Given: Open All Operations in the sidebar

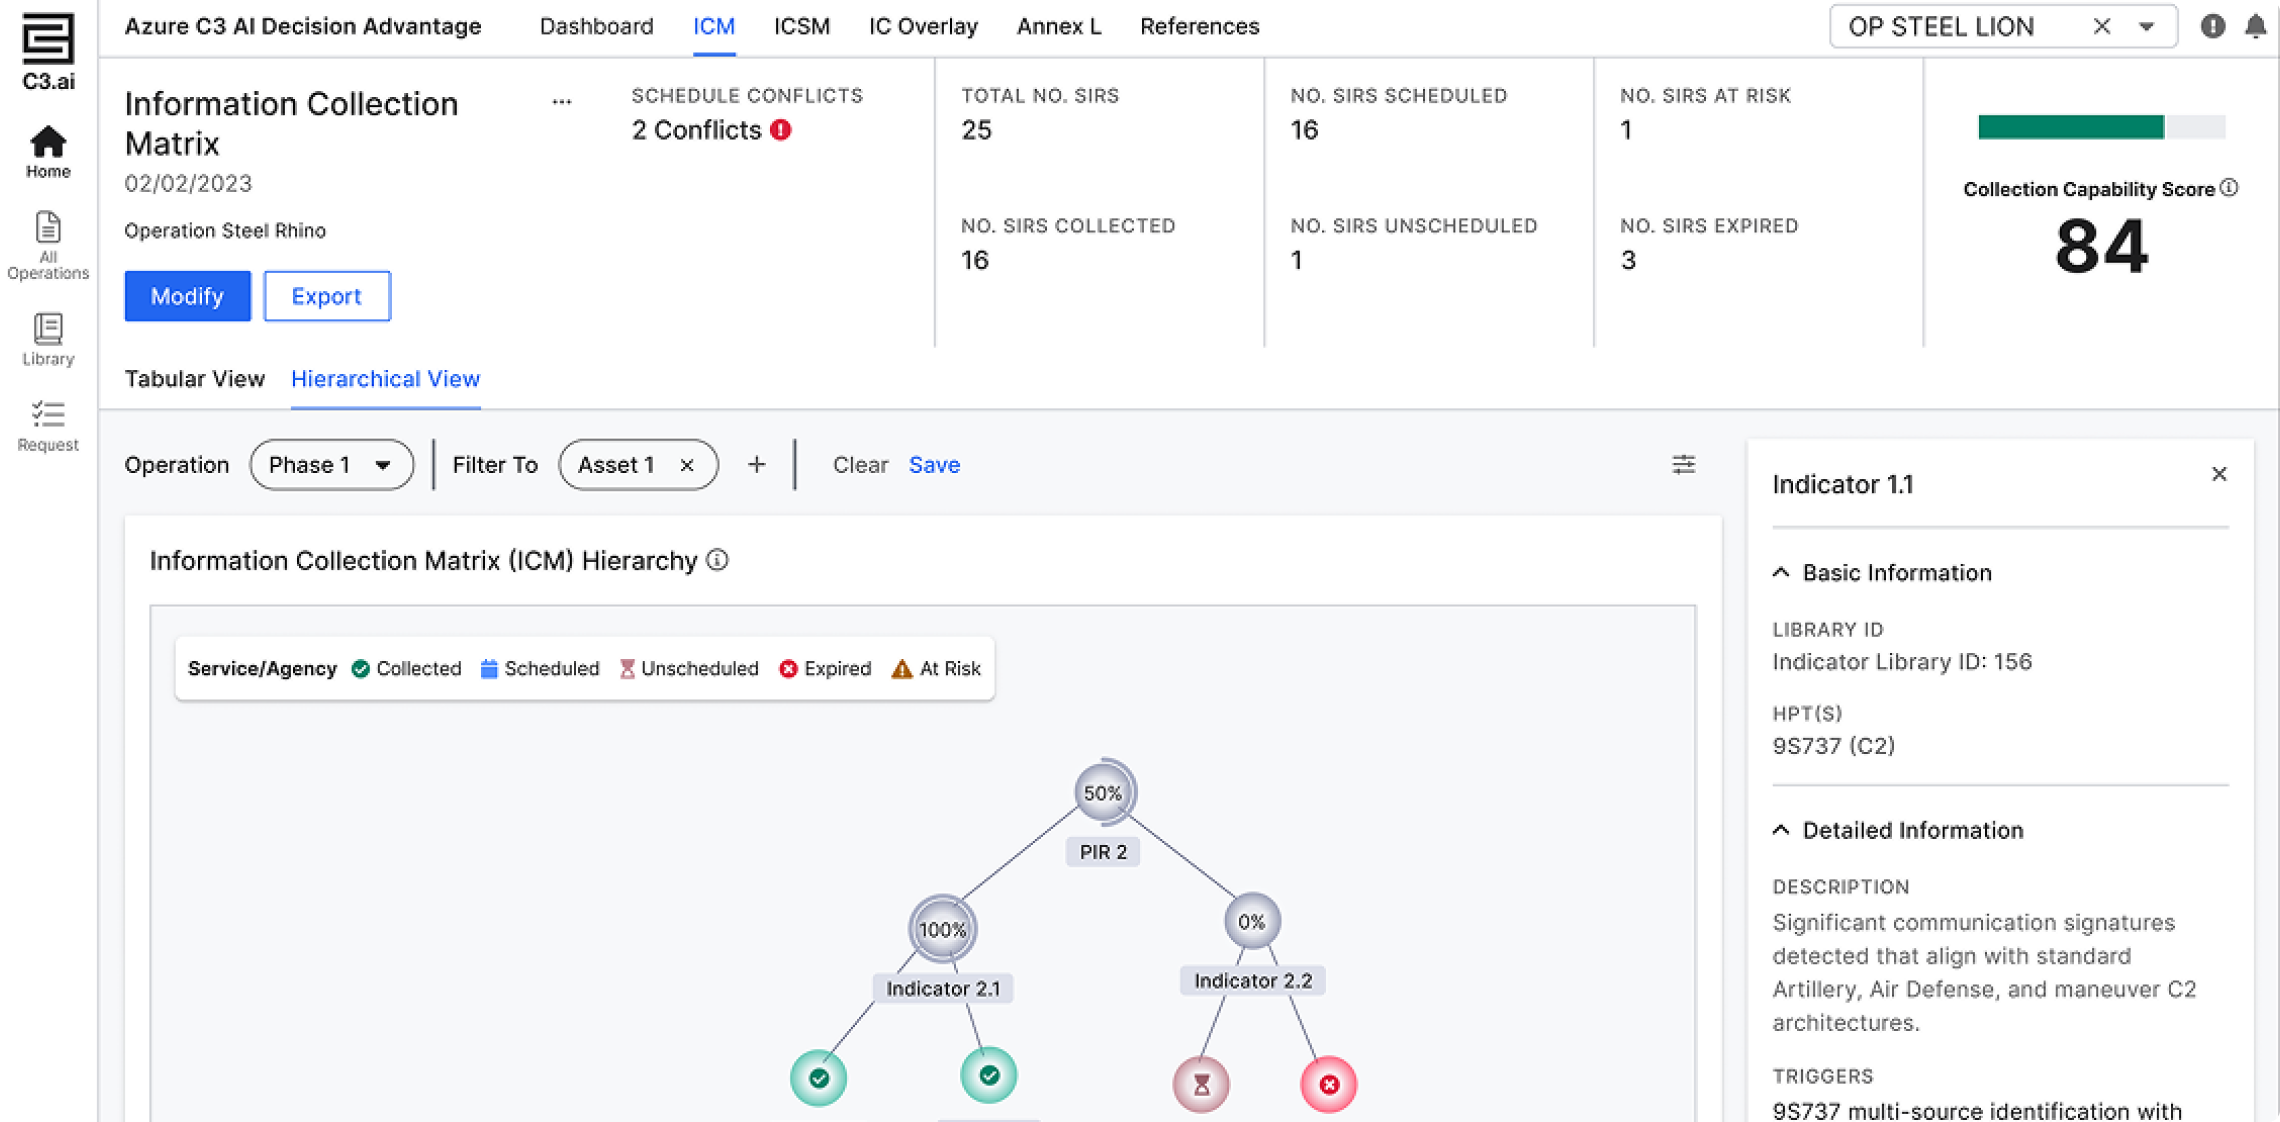Looking at the screenshot, I should (48, 246).
